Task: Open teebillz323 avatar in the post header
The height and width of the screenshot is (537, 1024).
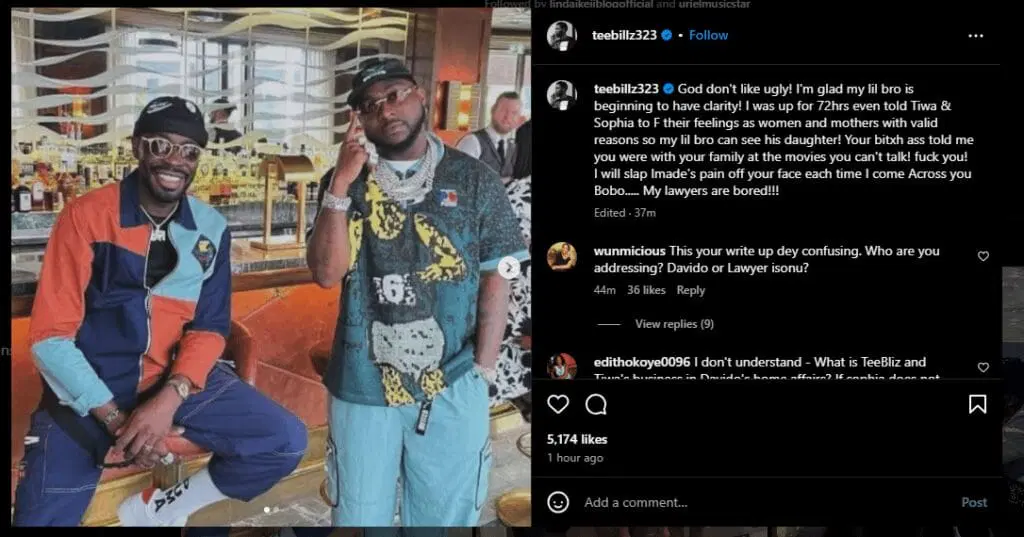Action: point(562,35)
